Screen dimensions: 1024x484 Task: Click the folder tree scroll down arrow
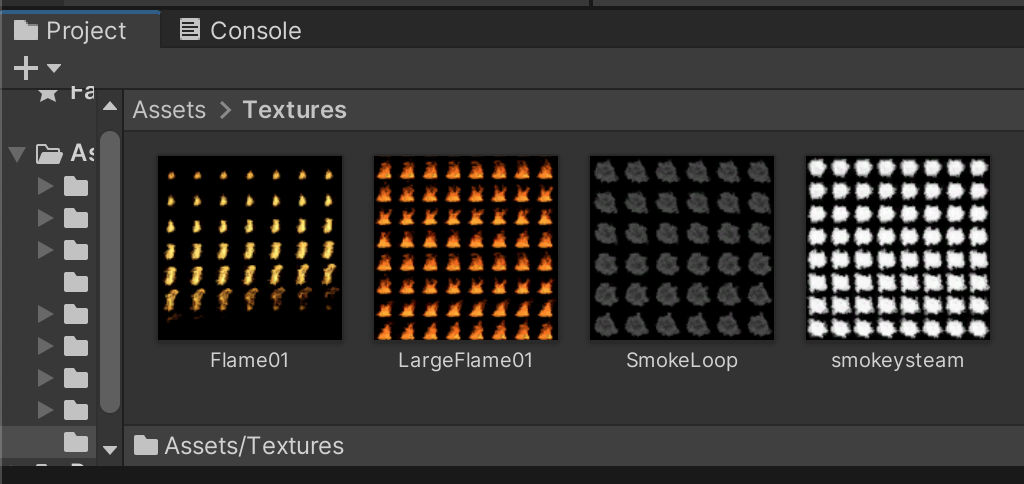pyautogui.click(x=110, y=449)
